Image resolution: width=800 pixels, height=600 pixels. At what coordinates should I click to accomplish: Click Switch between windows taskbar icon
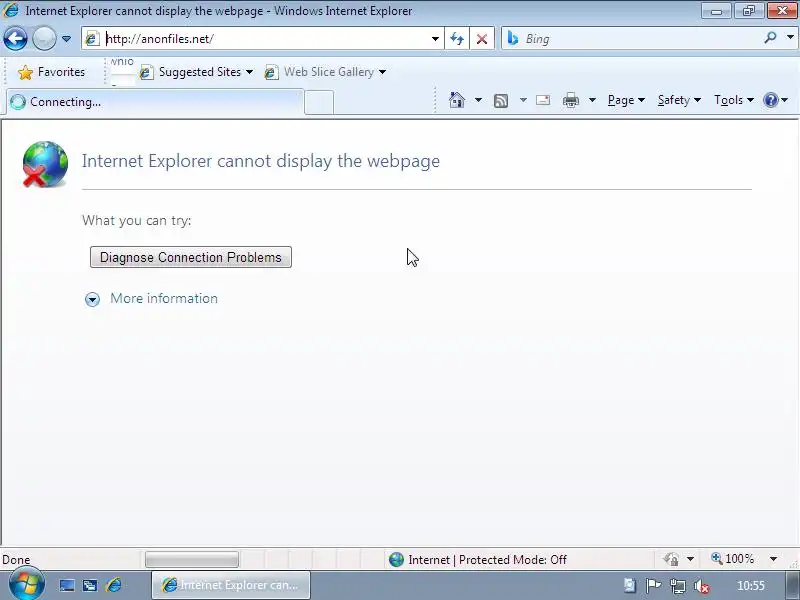point(90,586)
